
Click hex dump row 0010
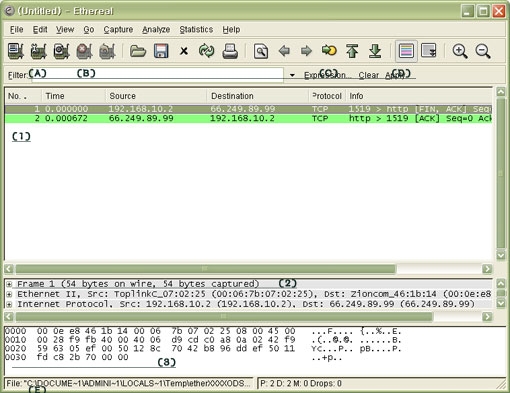coord(203,340)
